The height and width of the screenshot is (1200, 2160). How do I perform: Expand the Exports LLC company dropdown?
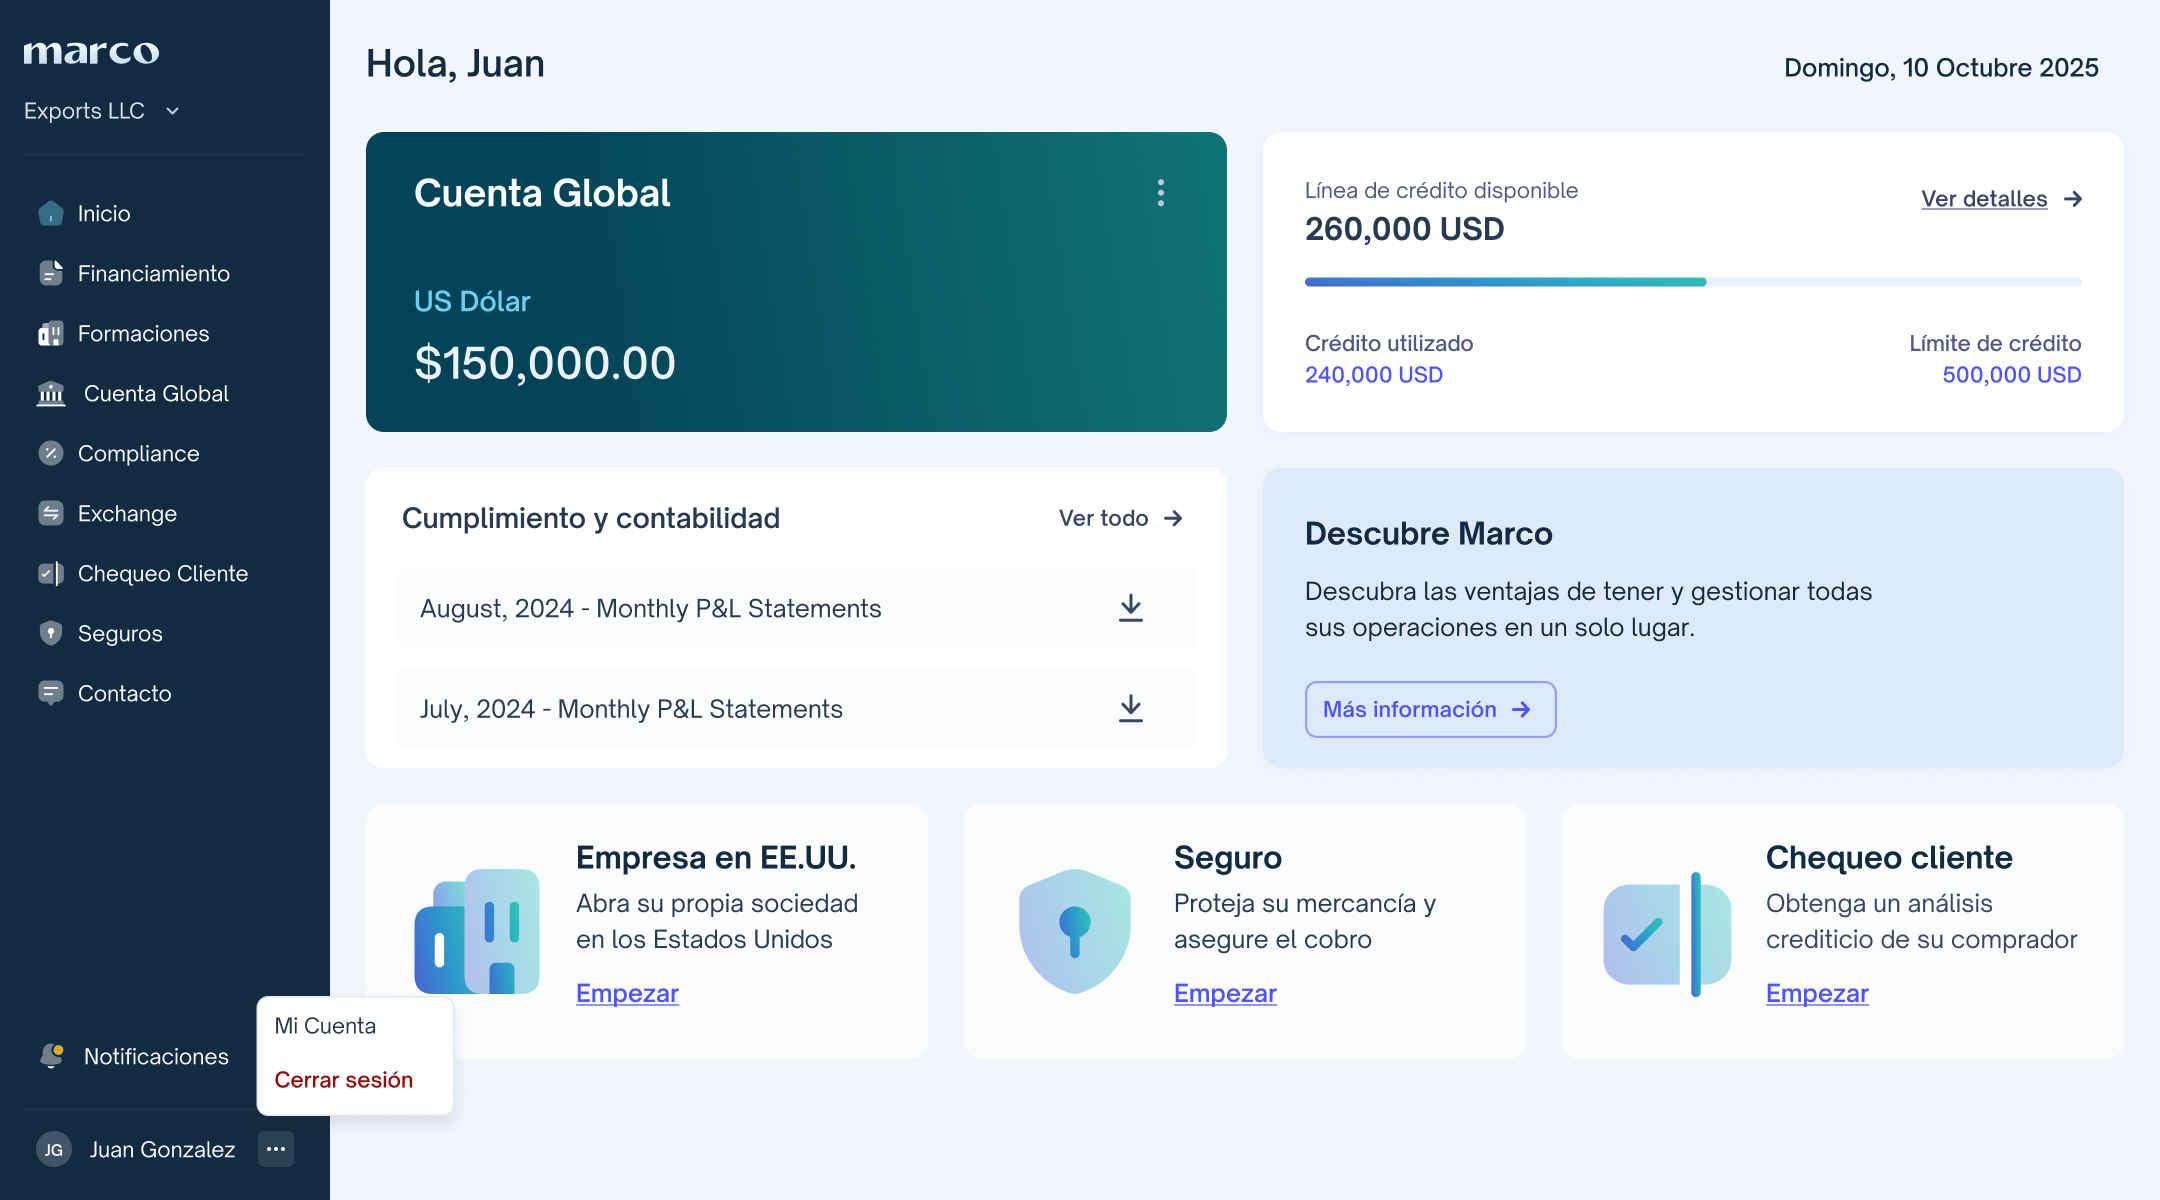coord(172,111)
